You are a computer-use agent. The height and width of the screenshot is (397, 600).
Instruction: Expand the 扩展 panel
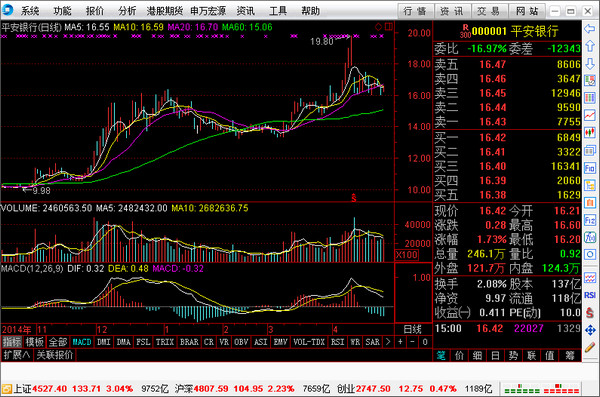(x=17, y=355)
